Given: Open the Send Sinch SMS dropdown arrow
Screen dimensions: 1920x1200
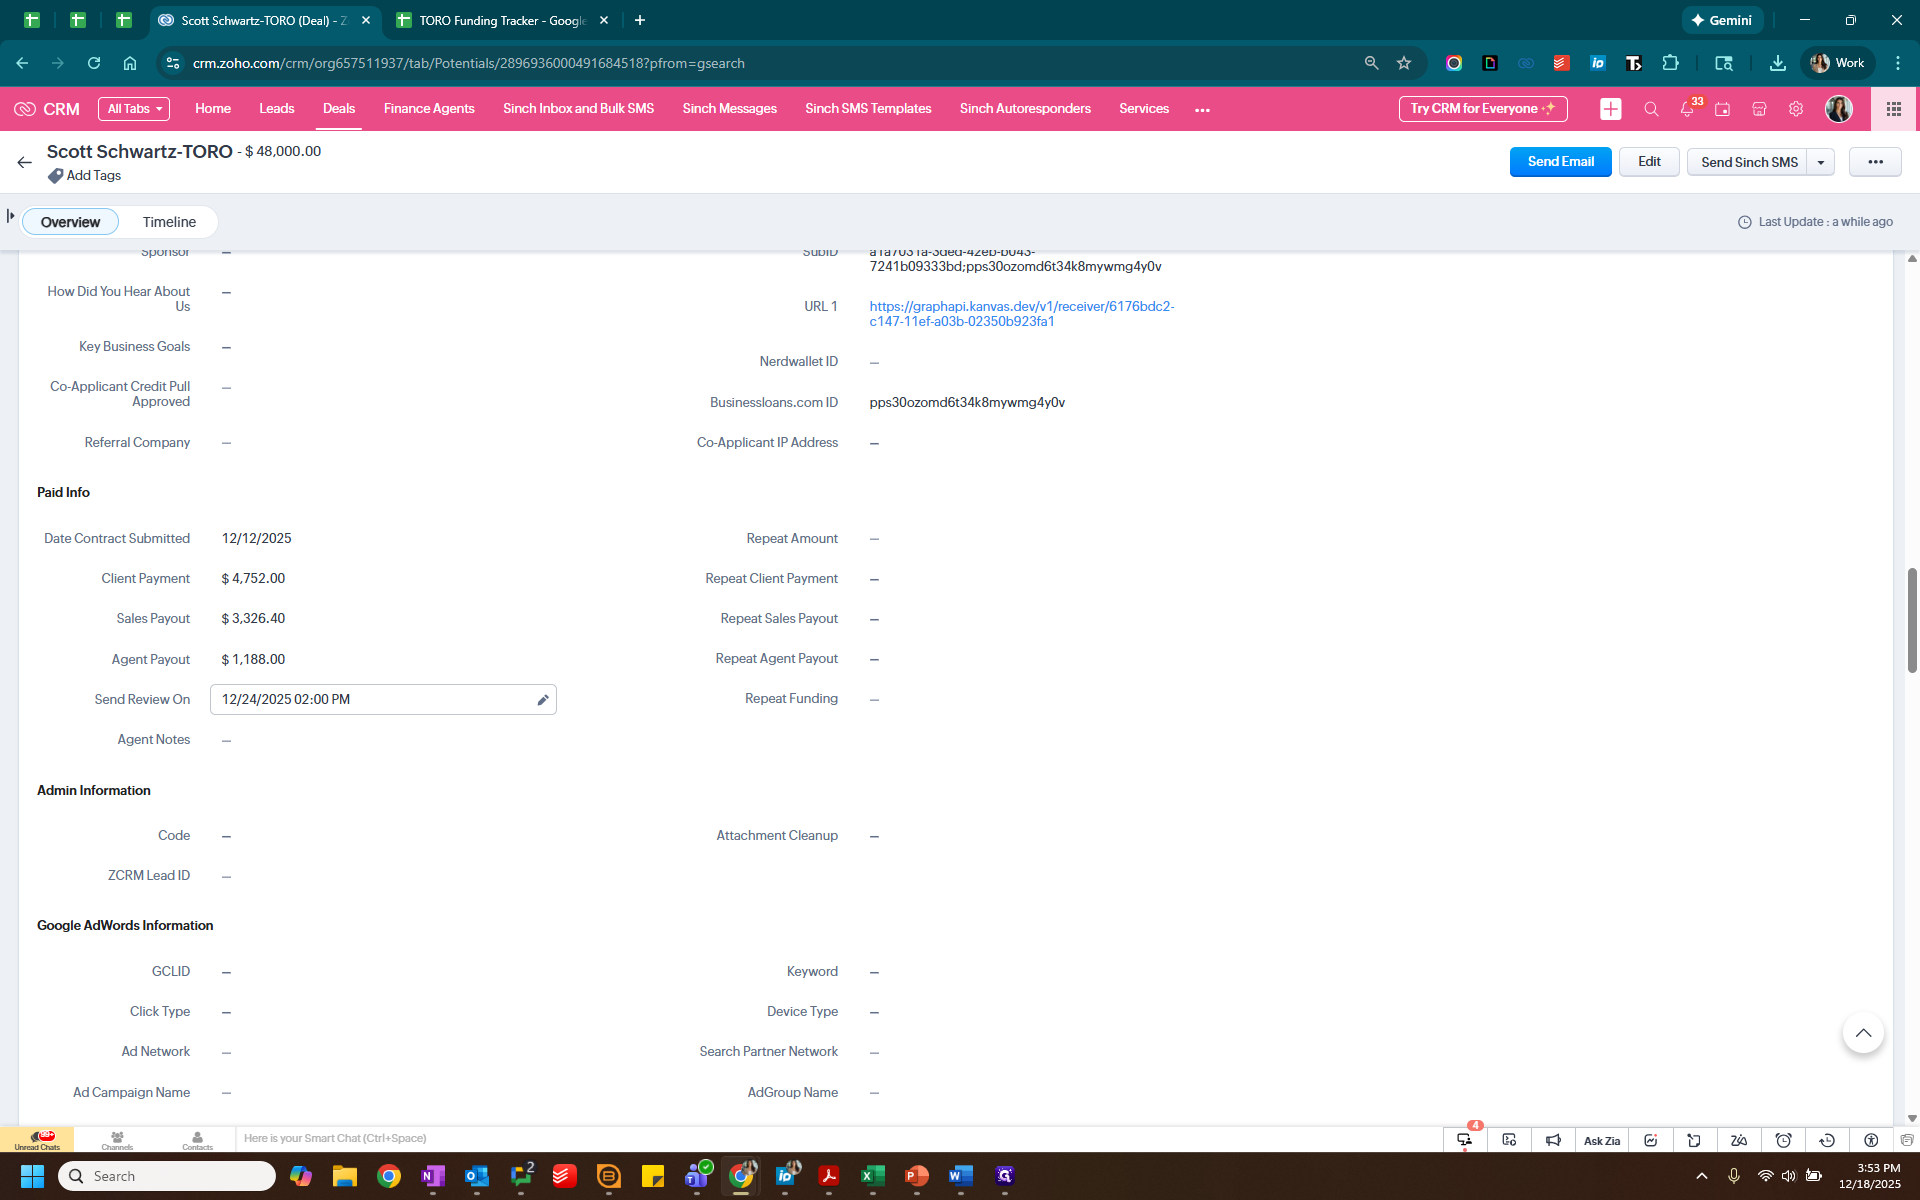Looking at the screenshot, I should pyautogui.click(x=1821, y=162).
